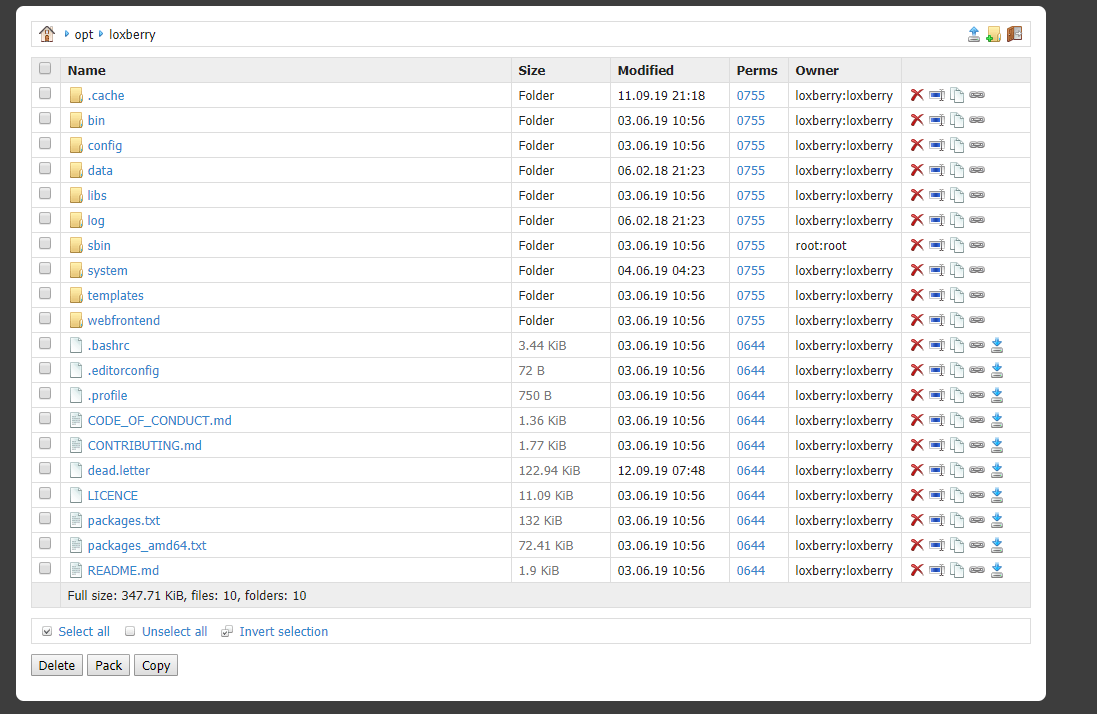Image resolution: width=1097 pixels, height=714 pixels.
Task: Open the CONTRIBUTING.md file
Action: (144, 445)
